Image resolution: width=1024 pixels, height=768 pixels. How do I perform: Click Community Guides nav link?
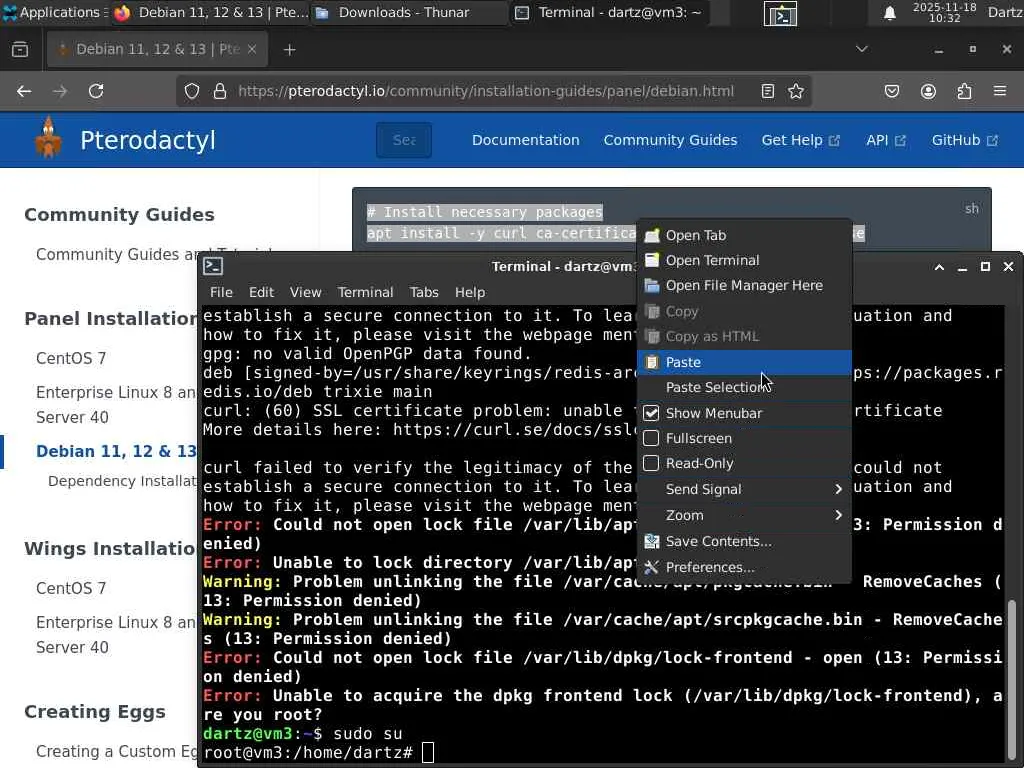coord(670,140)
